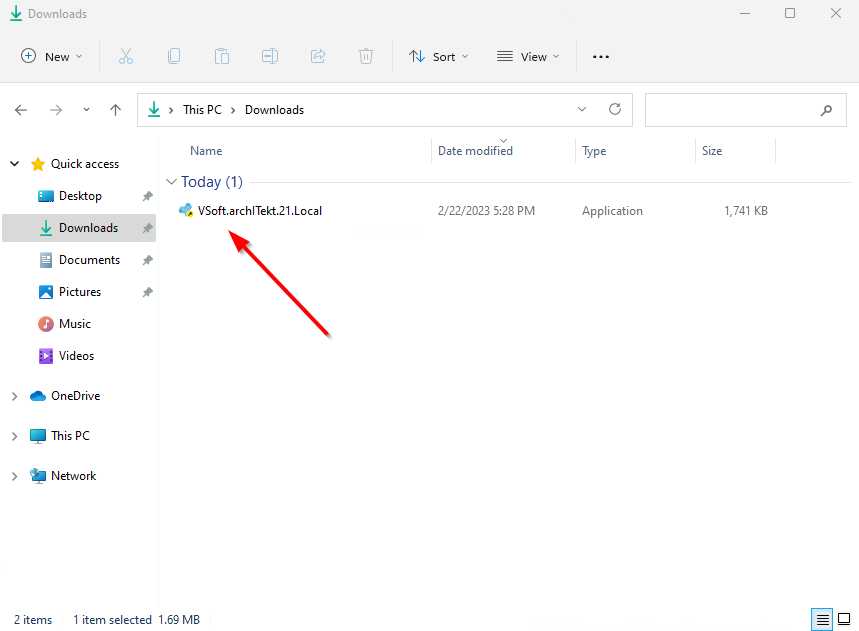Open the New item dropdown
Viewport: 859px width, 631px height.
(x=51, y=56)
